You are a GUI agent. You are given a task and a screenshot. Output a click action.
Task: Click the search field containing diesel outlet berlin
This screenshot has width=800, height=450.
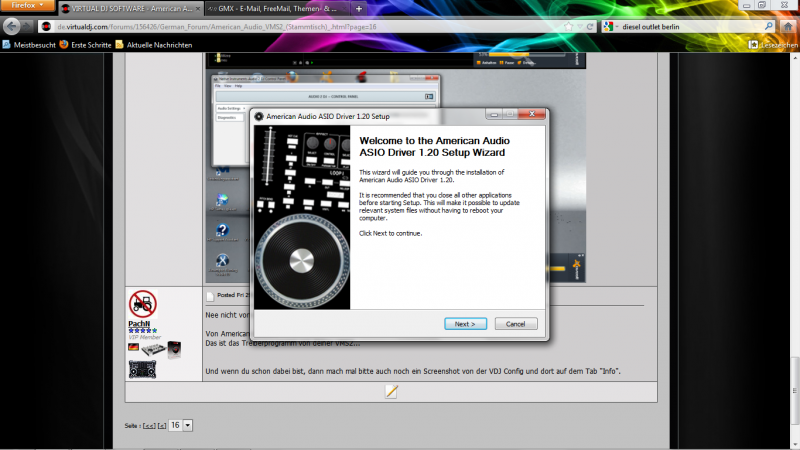point(691,27)
